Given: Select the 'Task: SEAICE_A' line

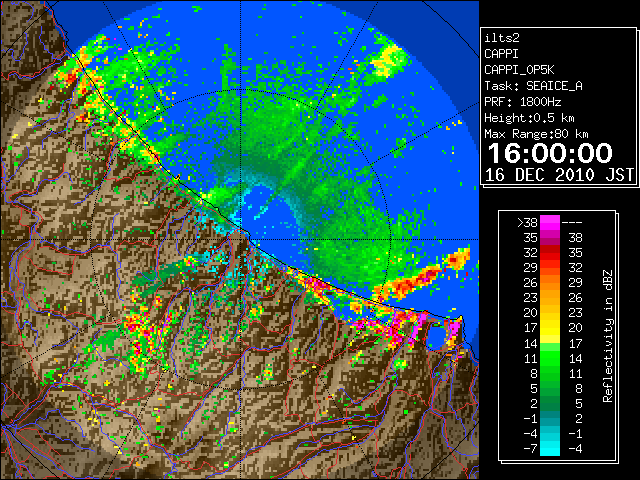Looking at the screenshot, I should click(x=533, y=86).
